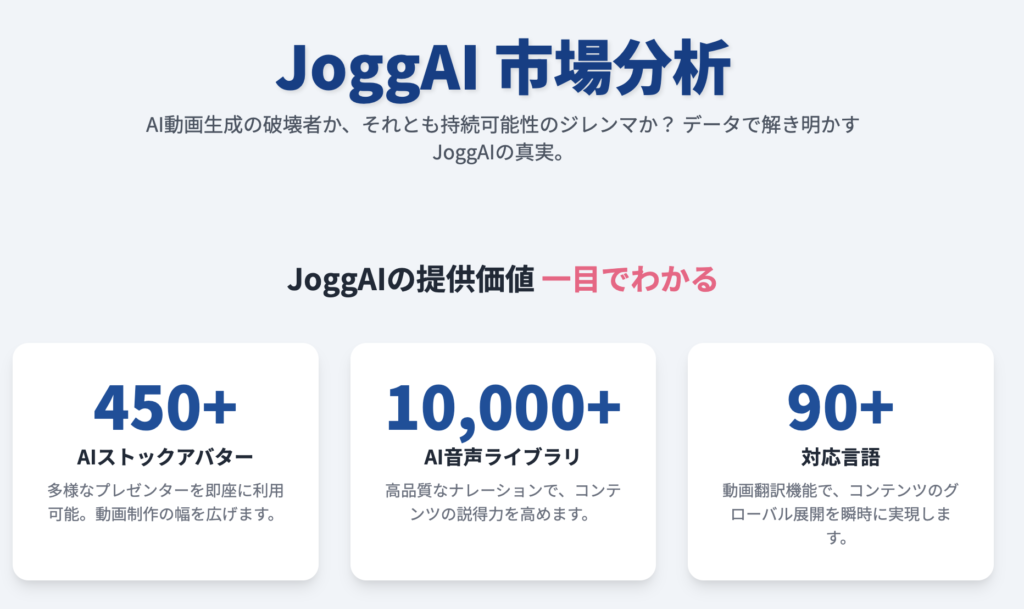1024x609 pixels.
Task: Open the 90+ 対応言語 card
Action: tap(840, 461)
